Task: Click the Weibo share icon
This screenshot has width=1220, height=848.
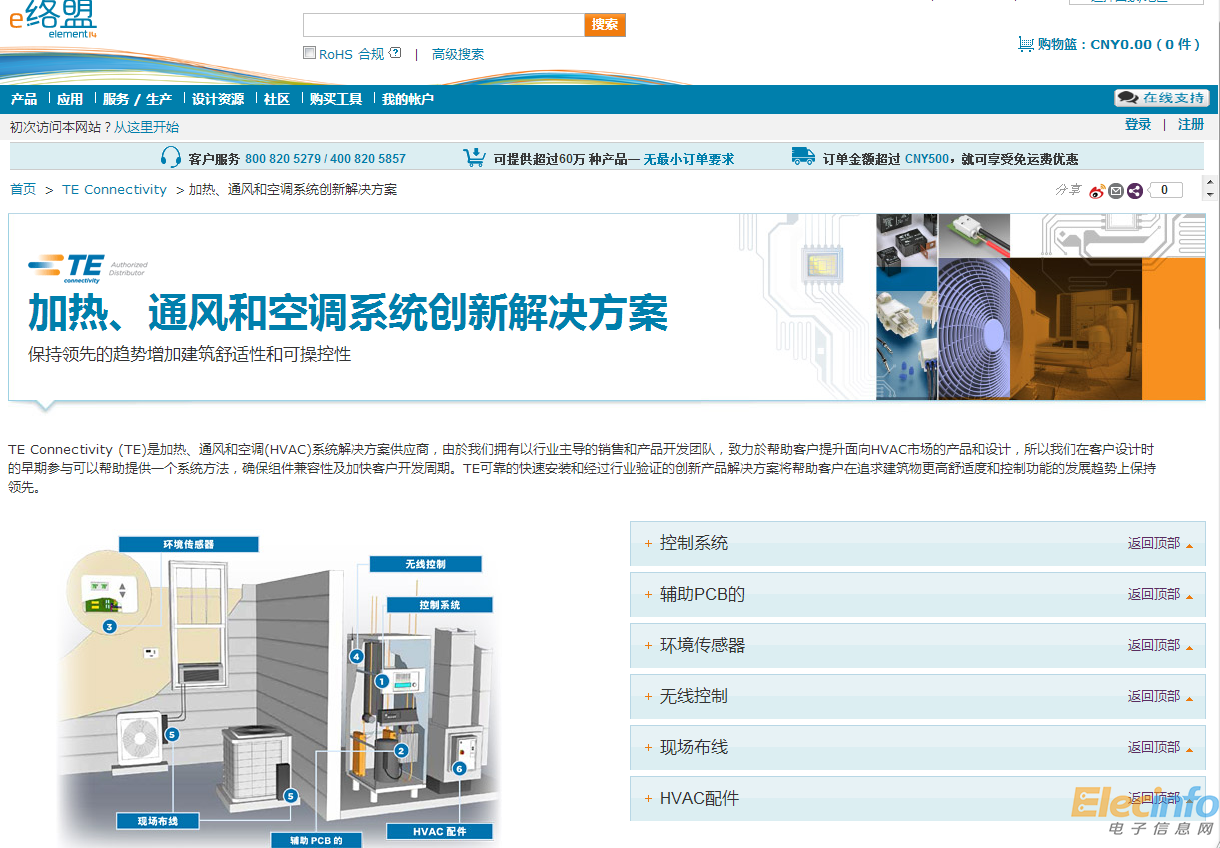Action: pos(1097,191)
